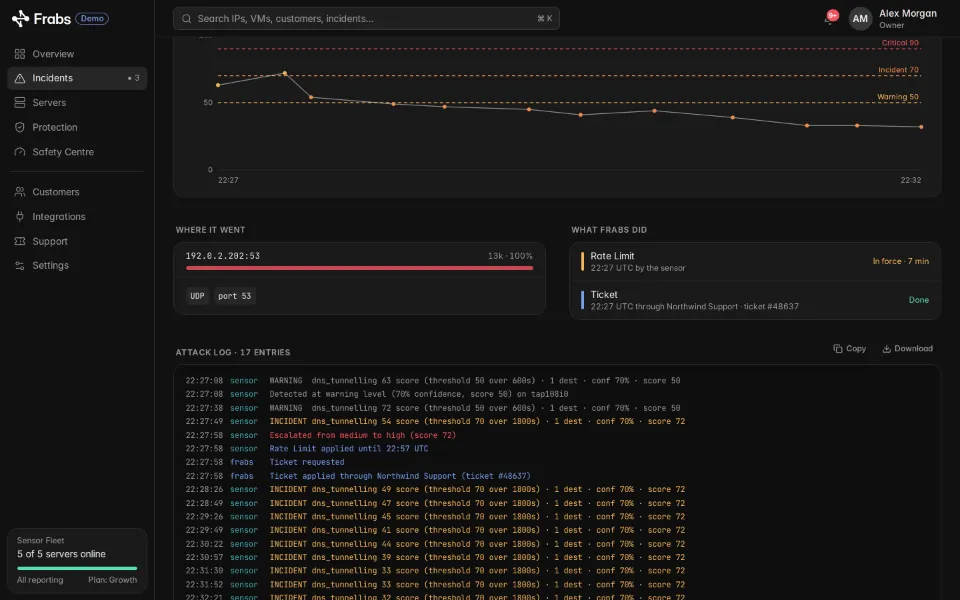This screenshot has width=960, height=600.
Task: Click the Support ticket icon
Action: 20,241
